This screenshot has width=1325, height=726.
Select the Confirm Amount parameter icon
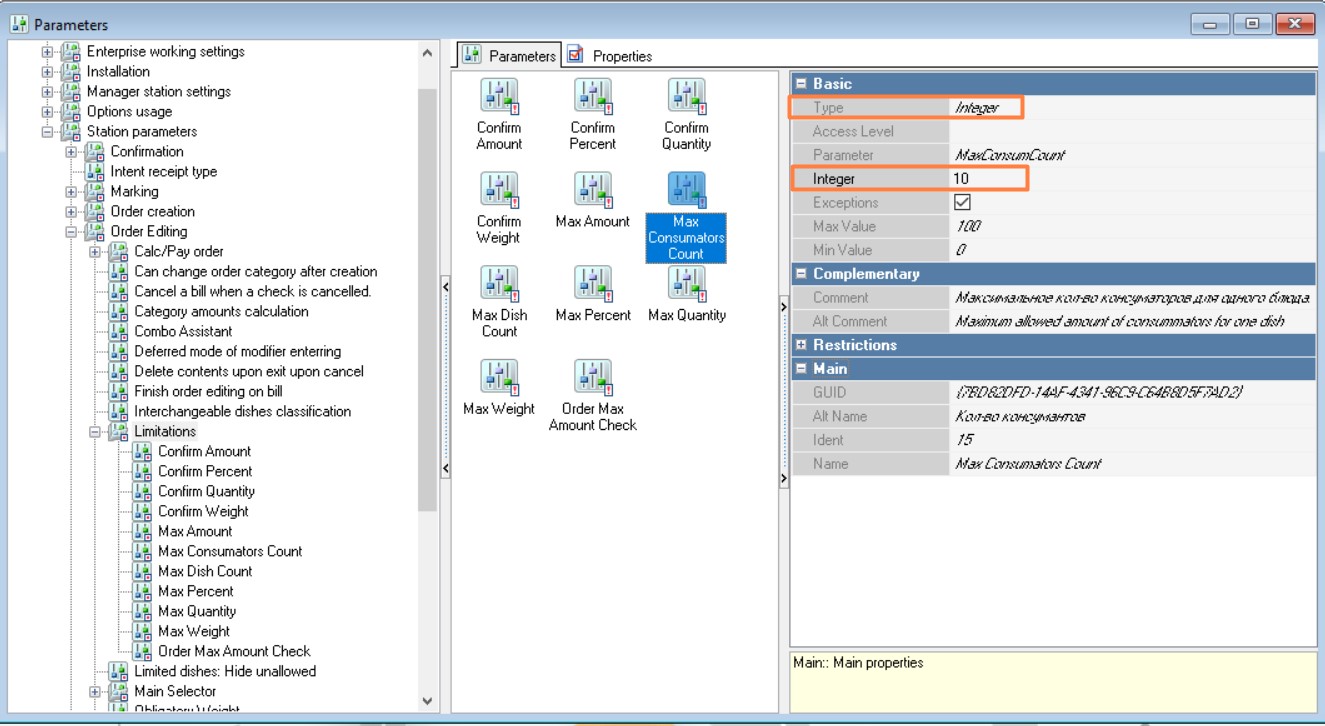(x=498, y=97)
